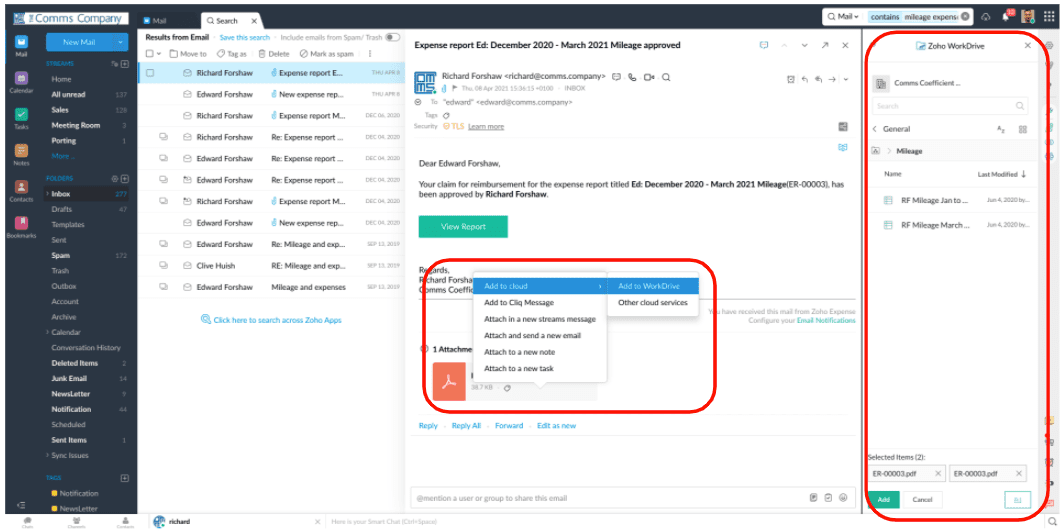Screen dimensions: 1062x531
Task: Expand Add to cloud submenu
Action: tap(540, 286)
